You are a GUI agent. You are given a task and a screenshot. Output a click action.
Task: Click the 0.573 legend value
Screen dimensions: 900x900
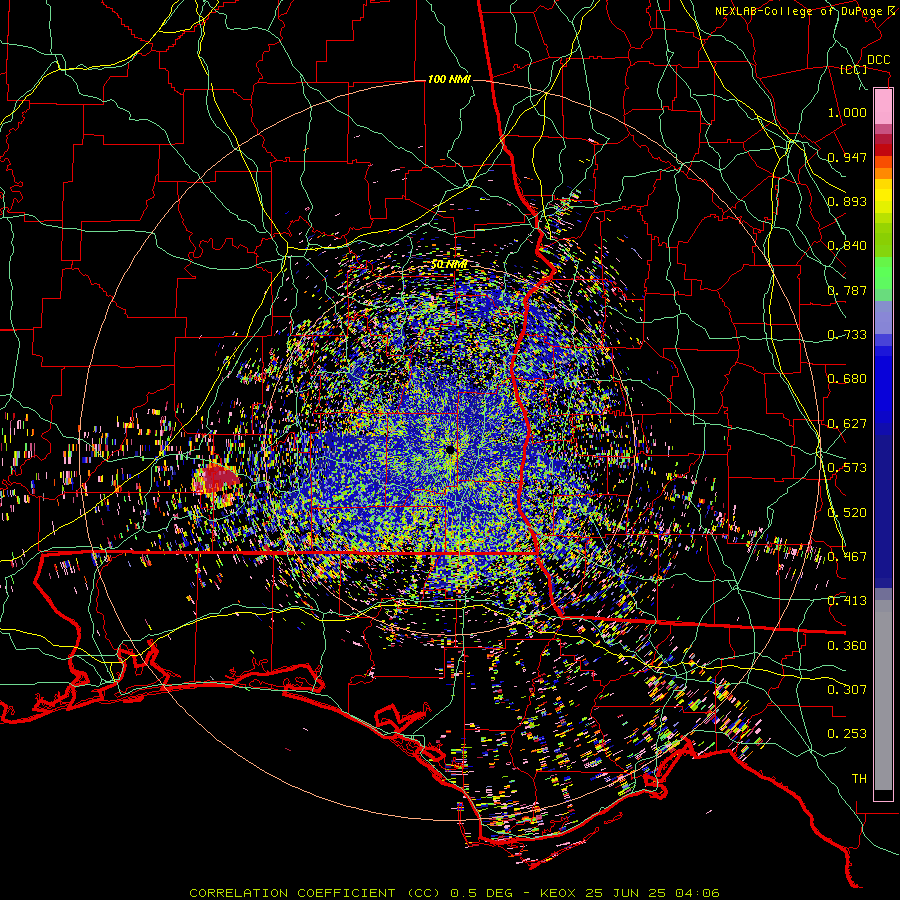click(x=847, y=468)
